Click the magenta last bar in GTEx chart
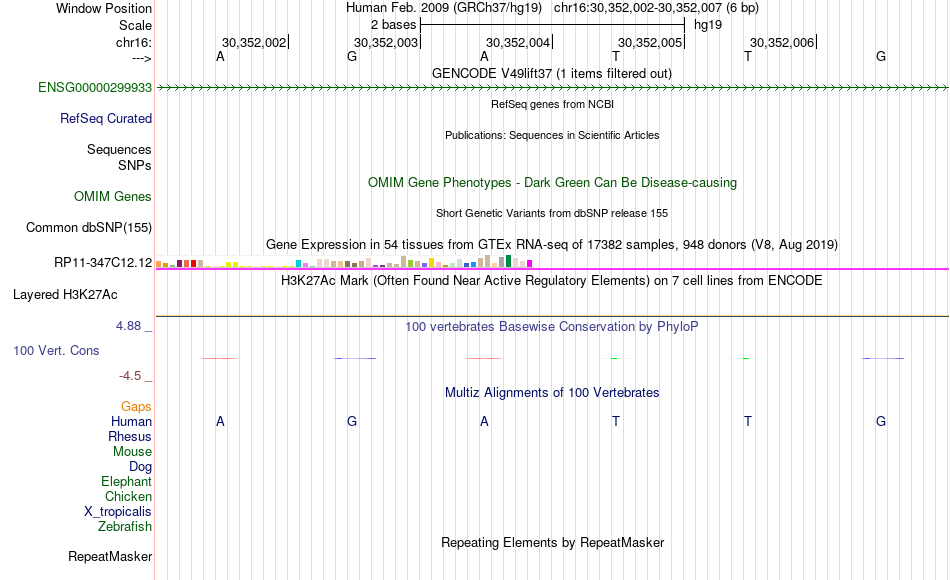This screenshot has width=950, height=580. tap(530, 264)
